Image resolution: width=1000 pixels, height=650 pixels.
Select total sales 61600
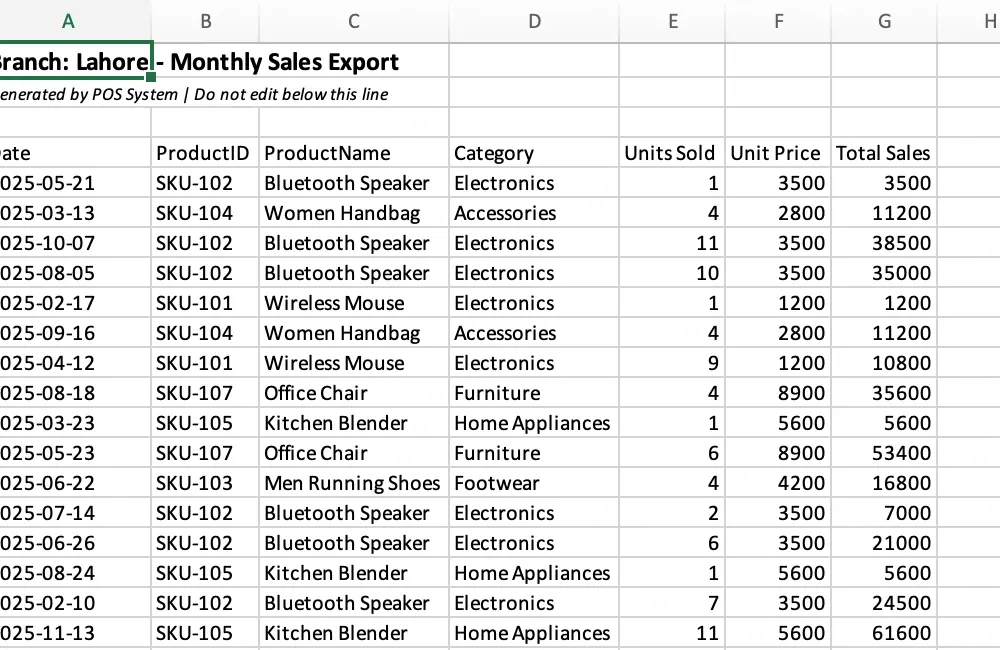click(x=884, y=633)
